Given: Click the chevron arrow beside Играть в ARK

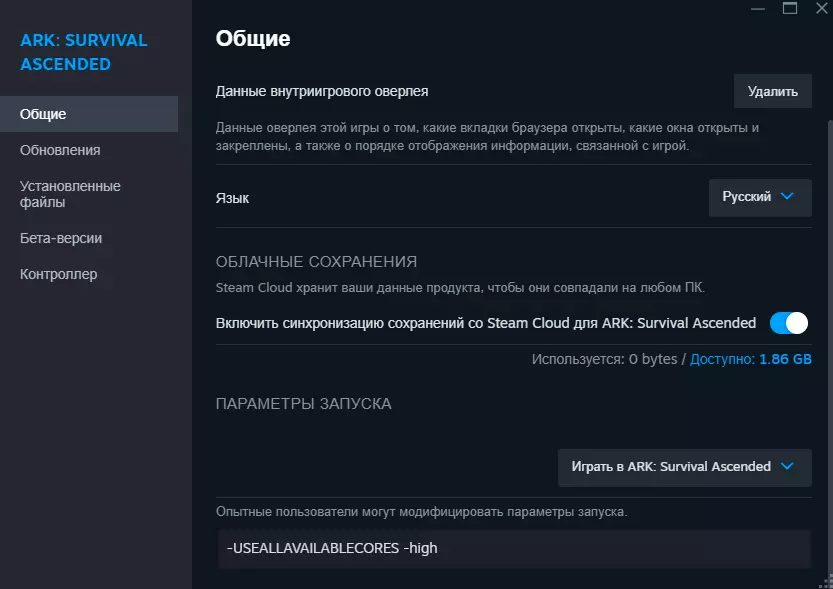Looking at the screenshot, I should tap(787, 466).
